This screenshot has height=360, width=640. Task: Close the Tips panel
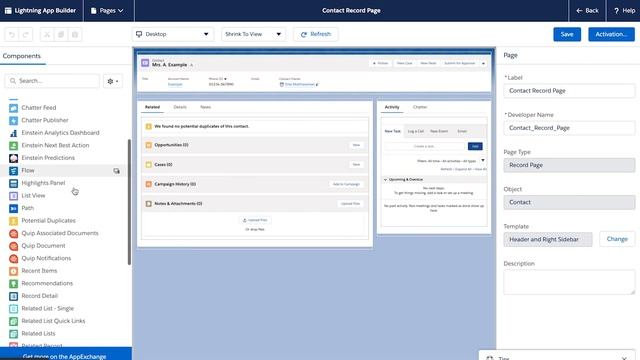coord(624,358)
